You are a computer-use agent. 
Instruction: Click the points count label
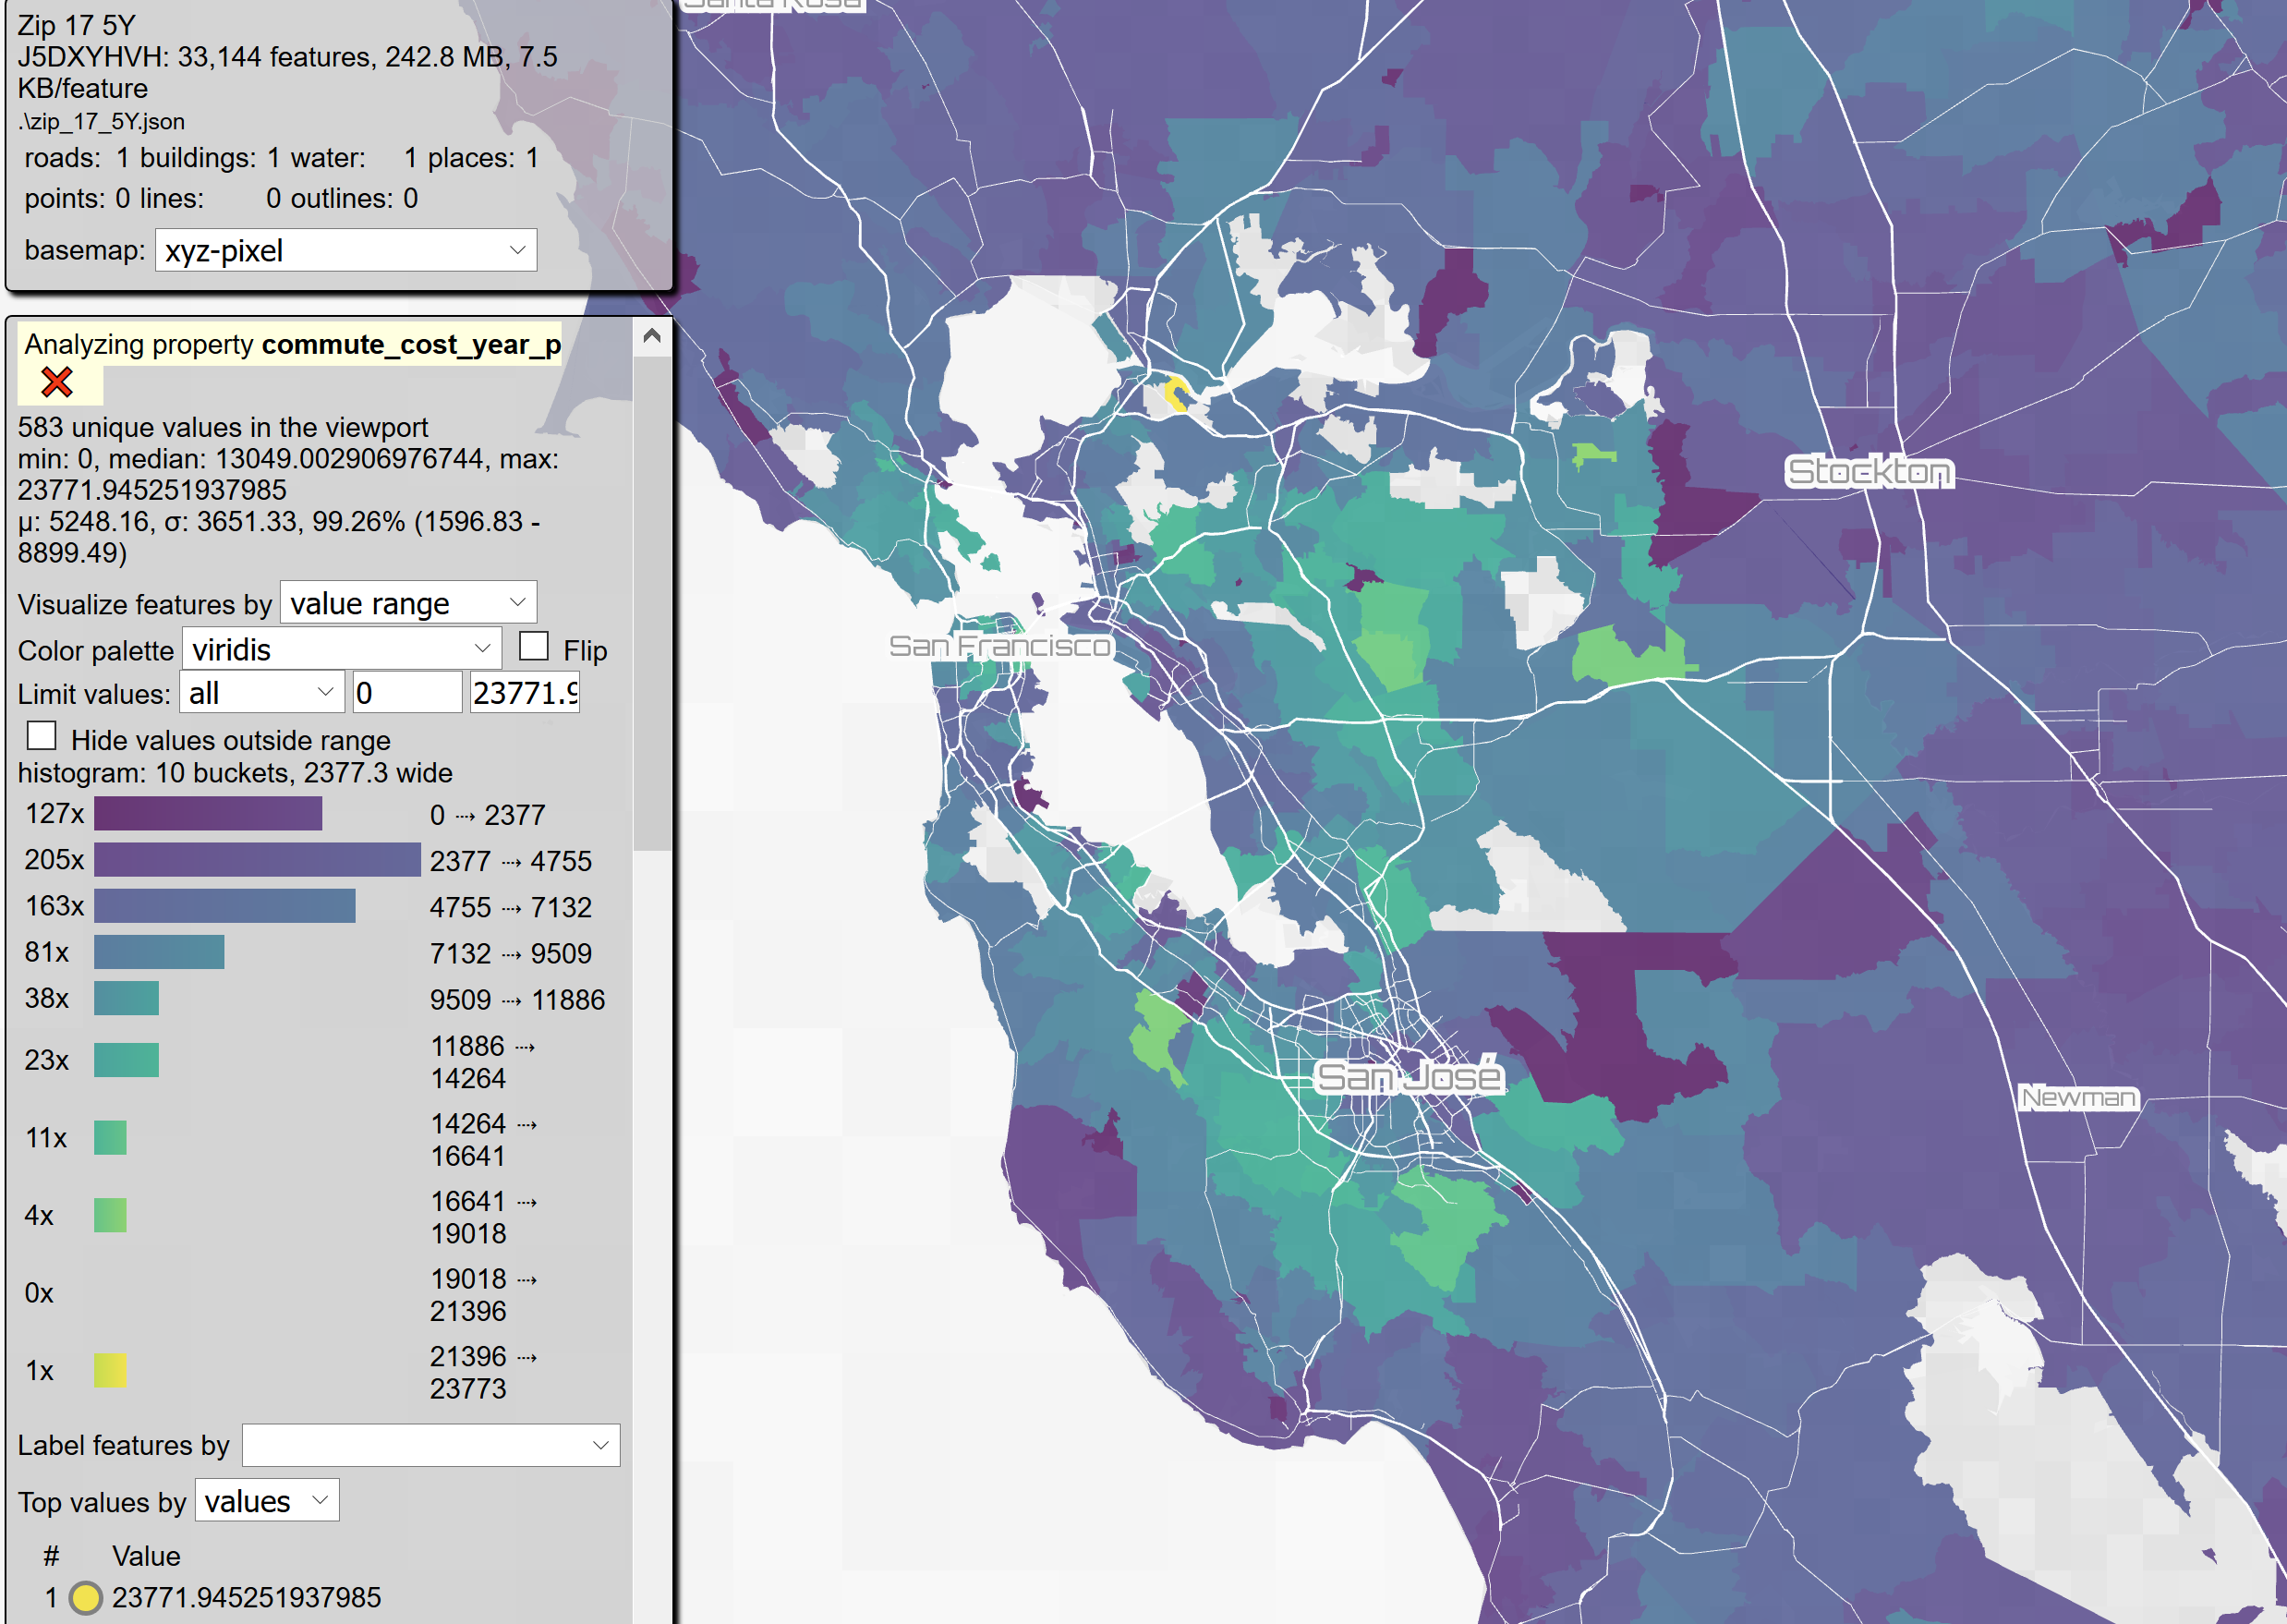[64, 198]
